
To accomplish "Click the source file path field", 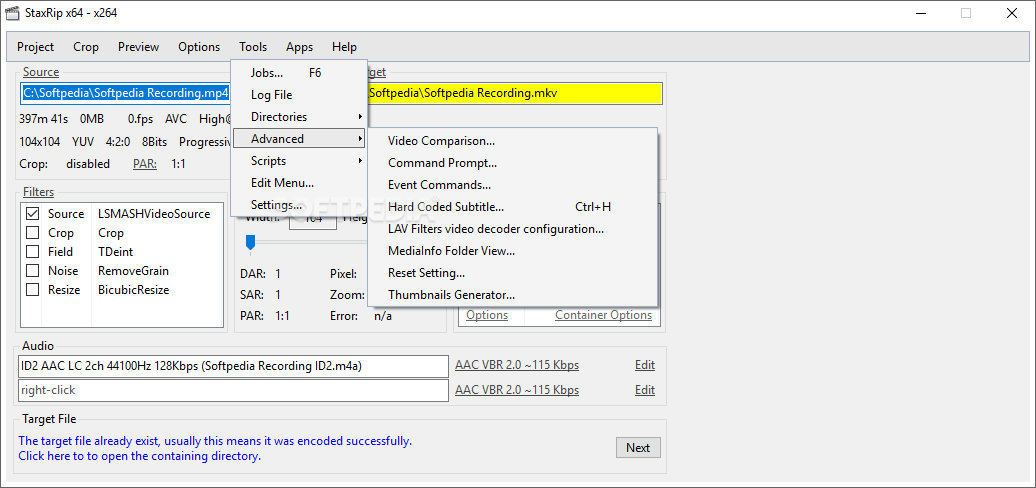I will click(x=125, y=93).
